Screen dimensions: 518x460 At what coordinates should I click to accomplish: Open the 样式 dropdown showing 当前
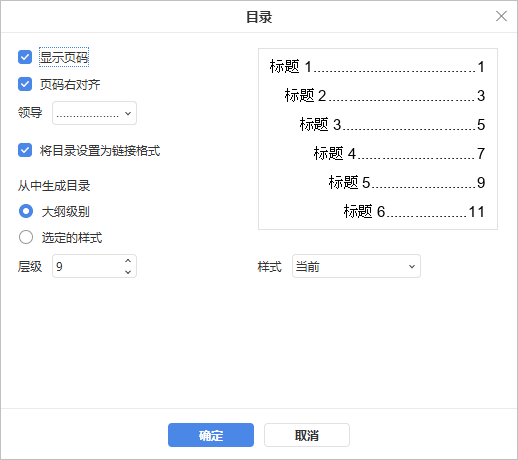coord(356,266)
